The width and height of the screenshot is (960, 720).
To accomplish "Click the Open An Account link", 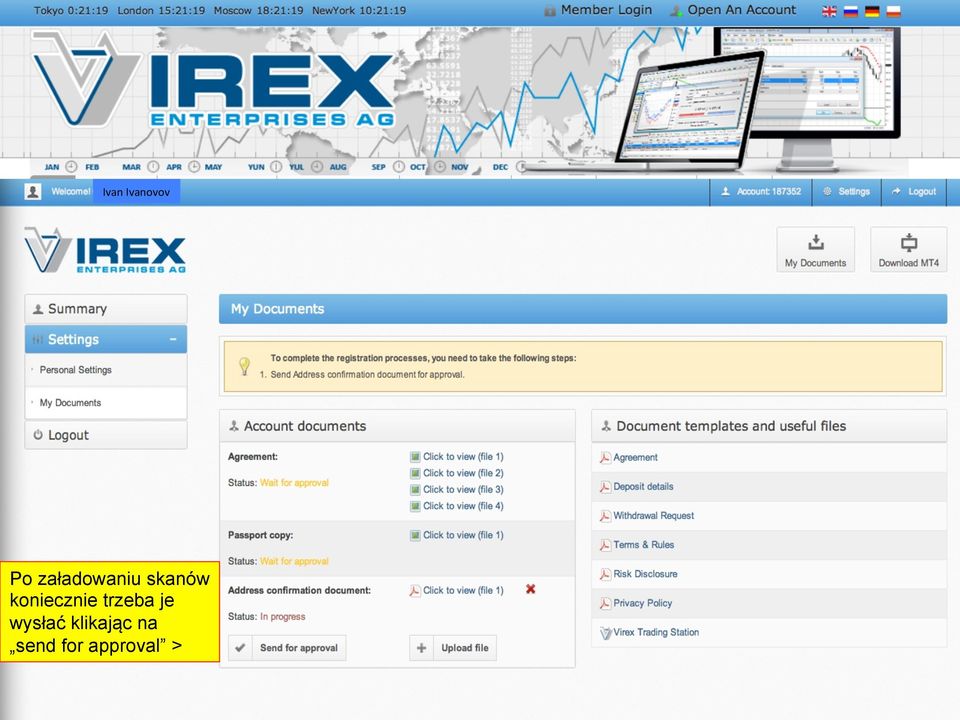I will [x=741, y=10].
